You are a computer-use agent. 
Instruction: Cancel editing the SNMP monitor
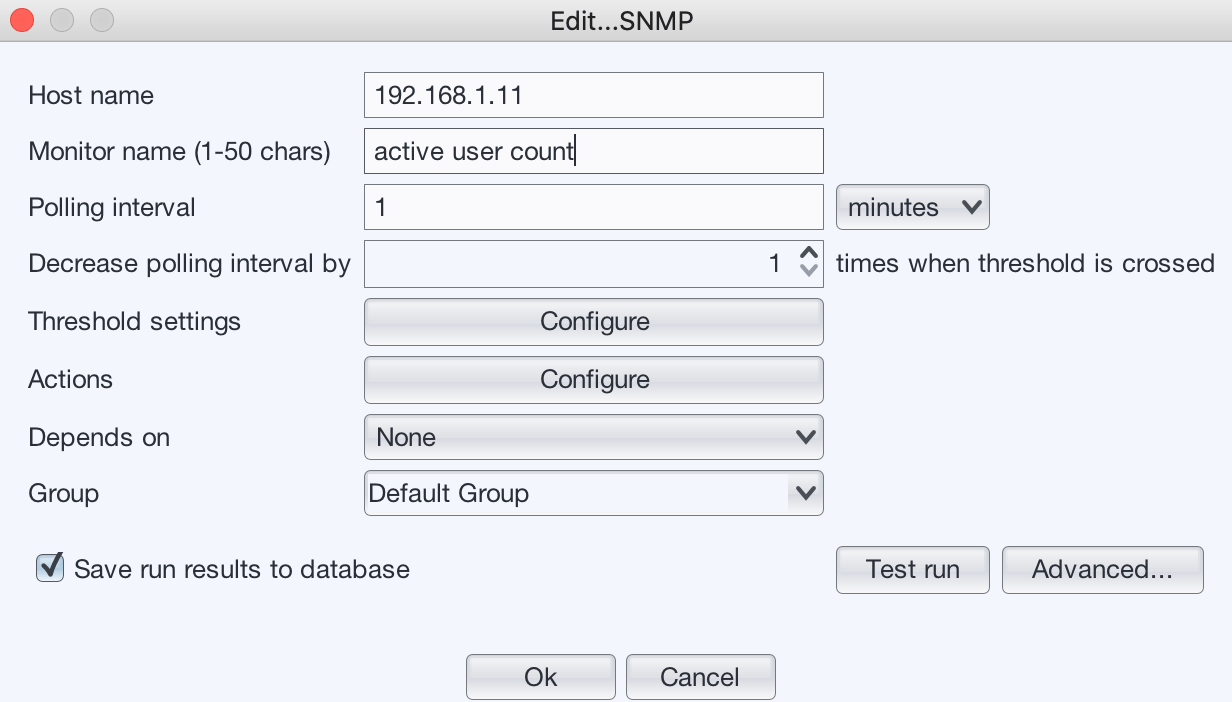[700, 676]
